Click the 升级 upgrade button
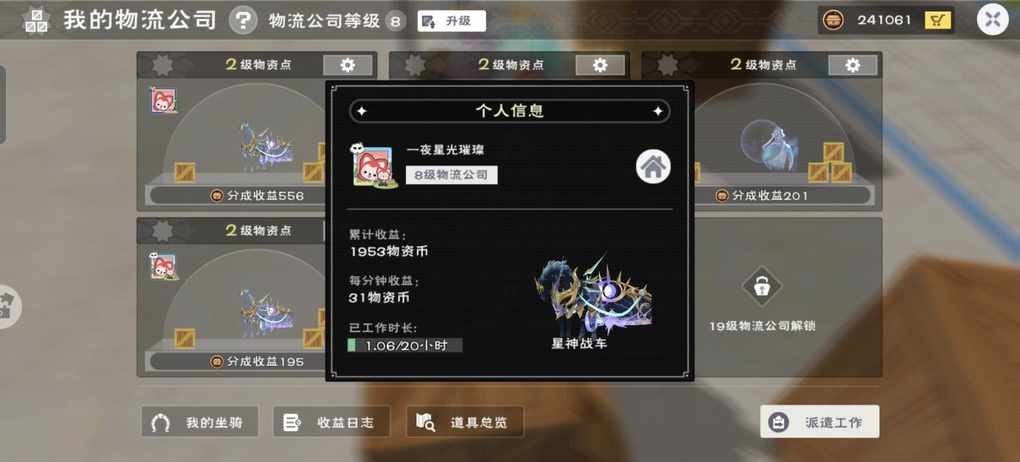 (451, 21)
